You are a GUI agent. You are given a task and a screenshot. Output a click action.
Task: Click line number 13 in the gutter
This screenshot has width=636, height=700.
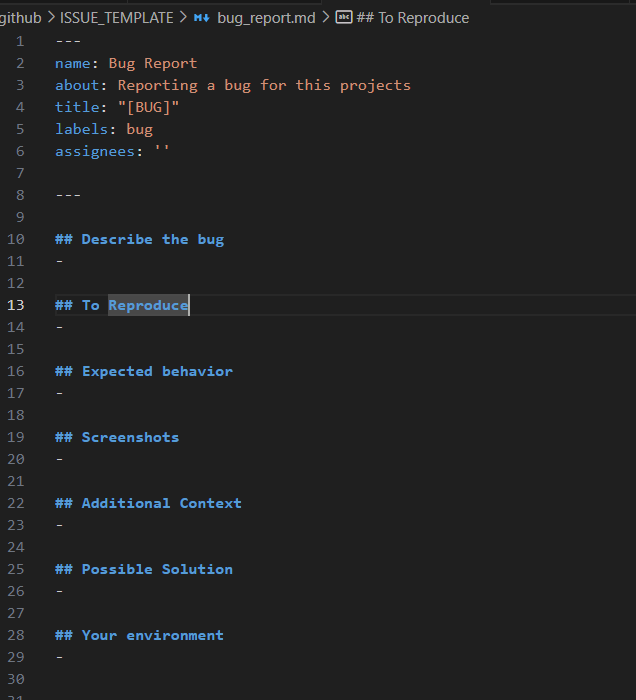16,305
